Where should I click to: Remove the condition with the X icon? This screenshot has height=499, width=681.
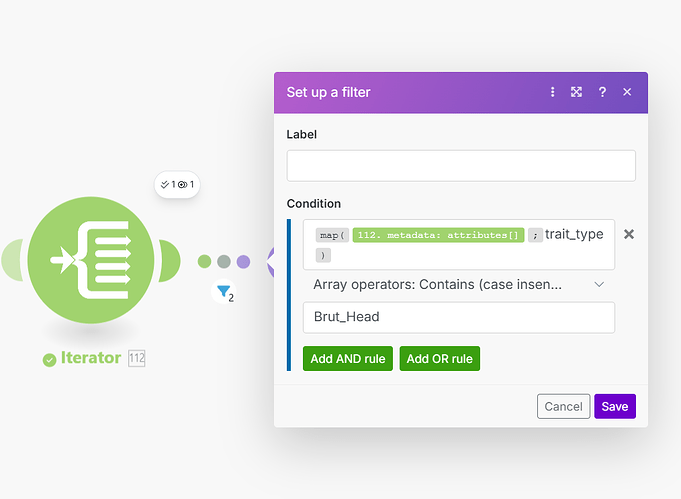pos(629,234)
